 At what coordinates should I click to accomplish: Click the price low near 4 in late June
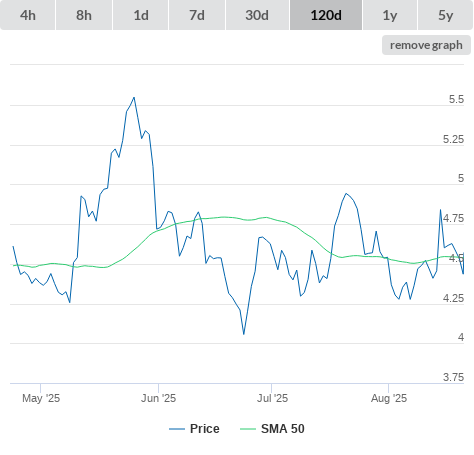244,334
